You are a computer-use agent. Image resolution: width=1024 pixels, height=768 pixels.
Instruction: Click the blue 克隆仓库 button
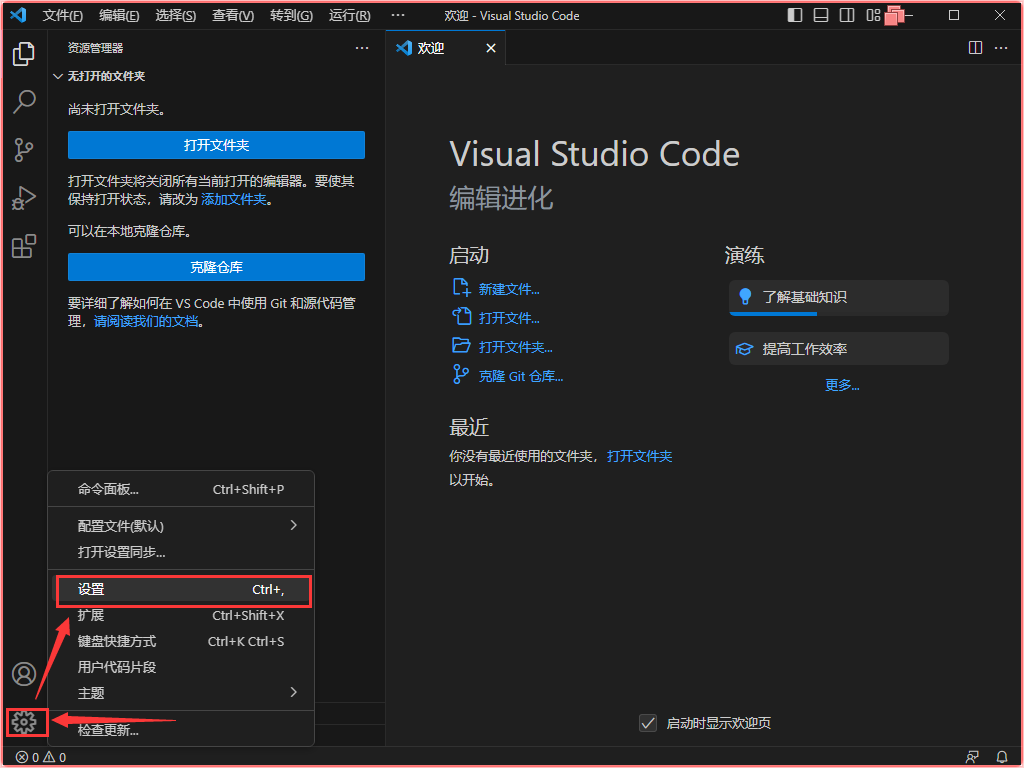(216, 267)
